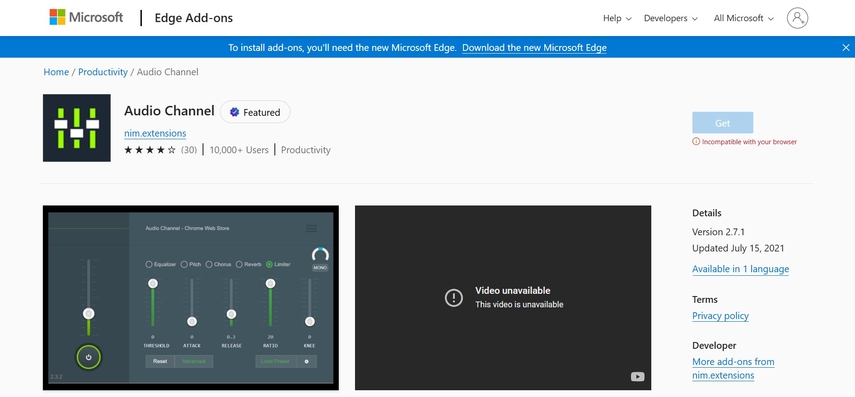Go to the Home breadcrumb
Viewport: 855px width, 397px height.
pos(56,72)
